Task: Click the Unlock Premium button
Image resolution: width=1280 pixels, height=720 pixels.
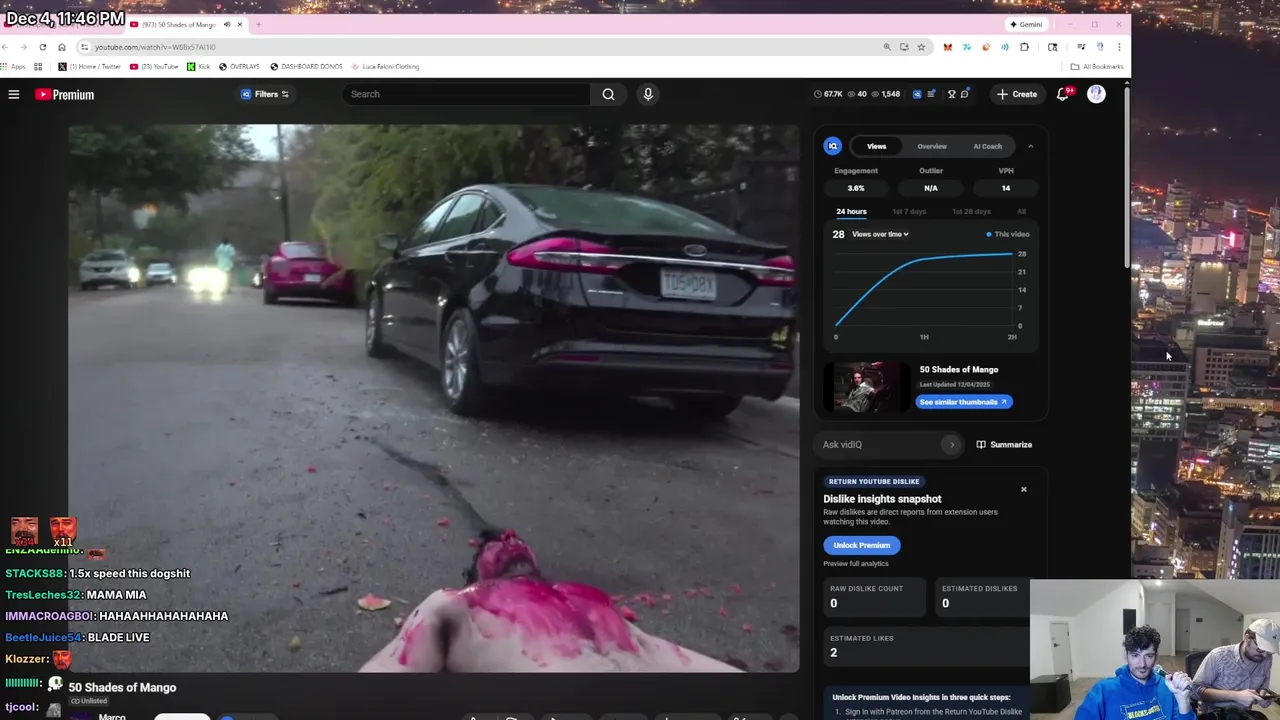Action: coord(862,545)
